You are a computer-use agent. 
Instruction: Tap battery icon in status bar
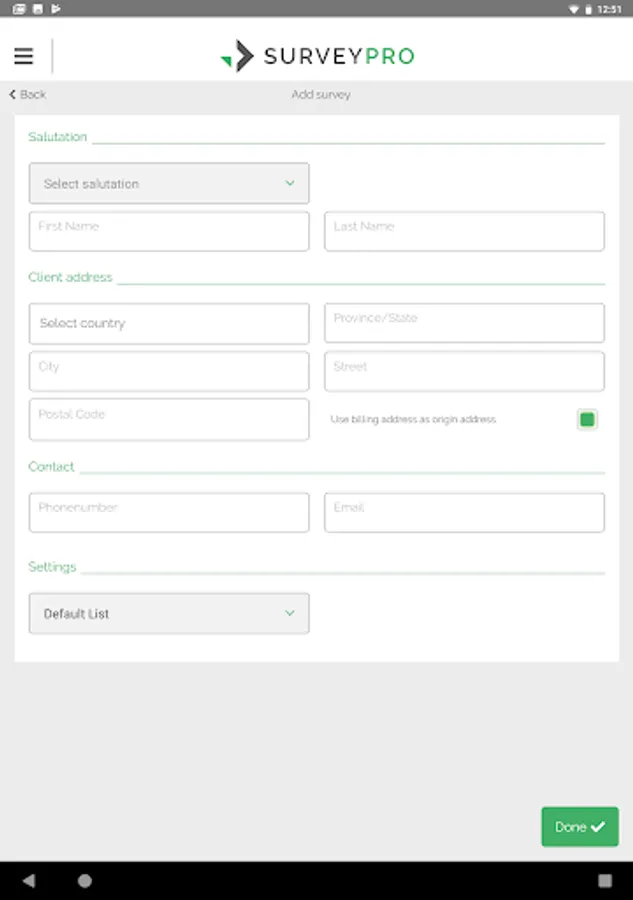(589, 9)
